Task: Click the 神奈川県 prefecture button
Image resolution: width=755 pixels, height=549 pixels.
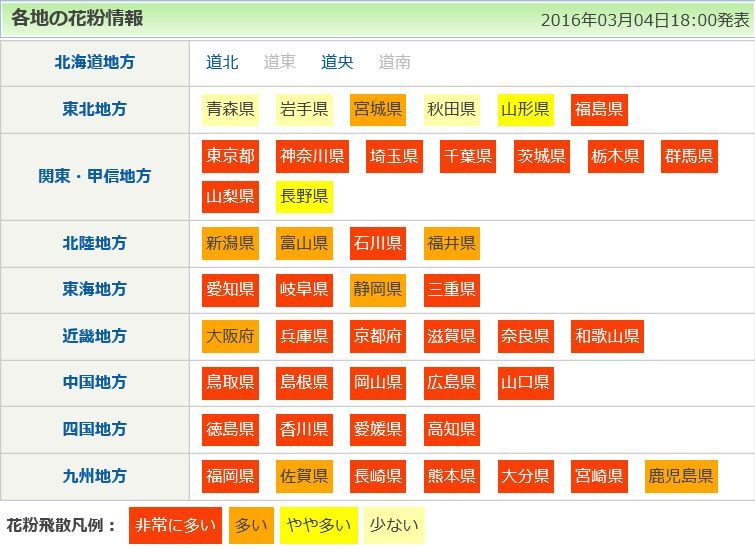Action: pos(313,156)
